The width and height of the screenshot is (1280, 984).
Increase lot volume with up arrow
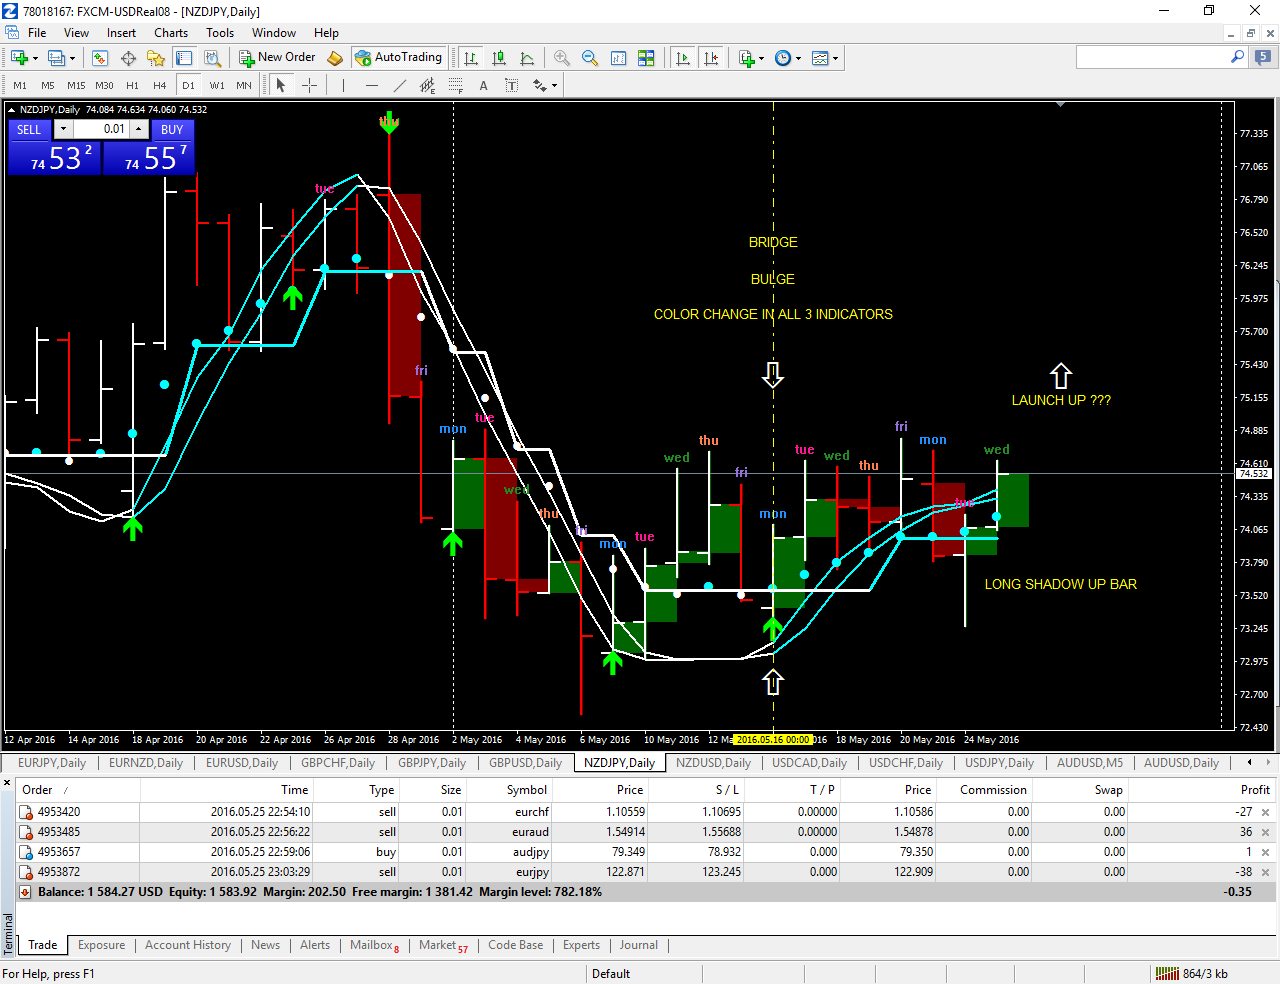[139, 129]
